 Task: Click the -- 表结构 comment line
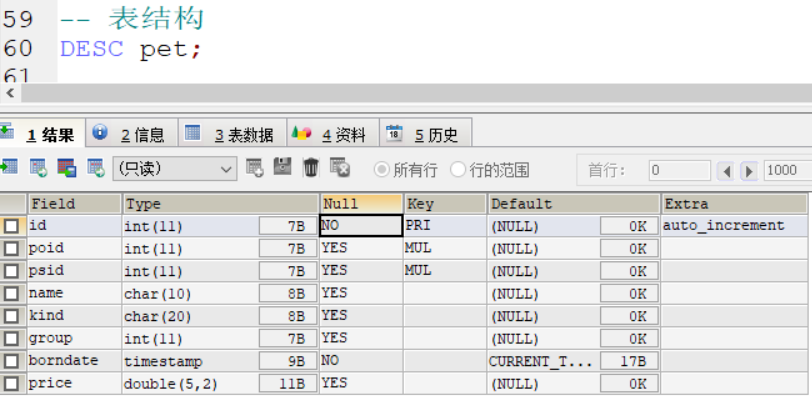pyautogui.click(x=132, y=20)
